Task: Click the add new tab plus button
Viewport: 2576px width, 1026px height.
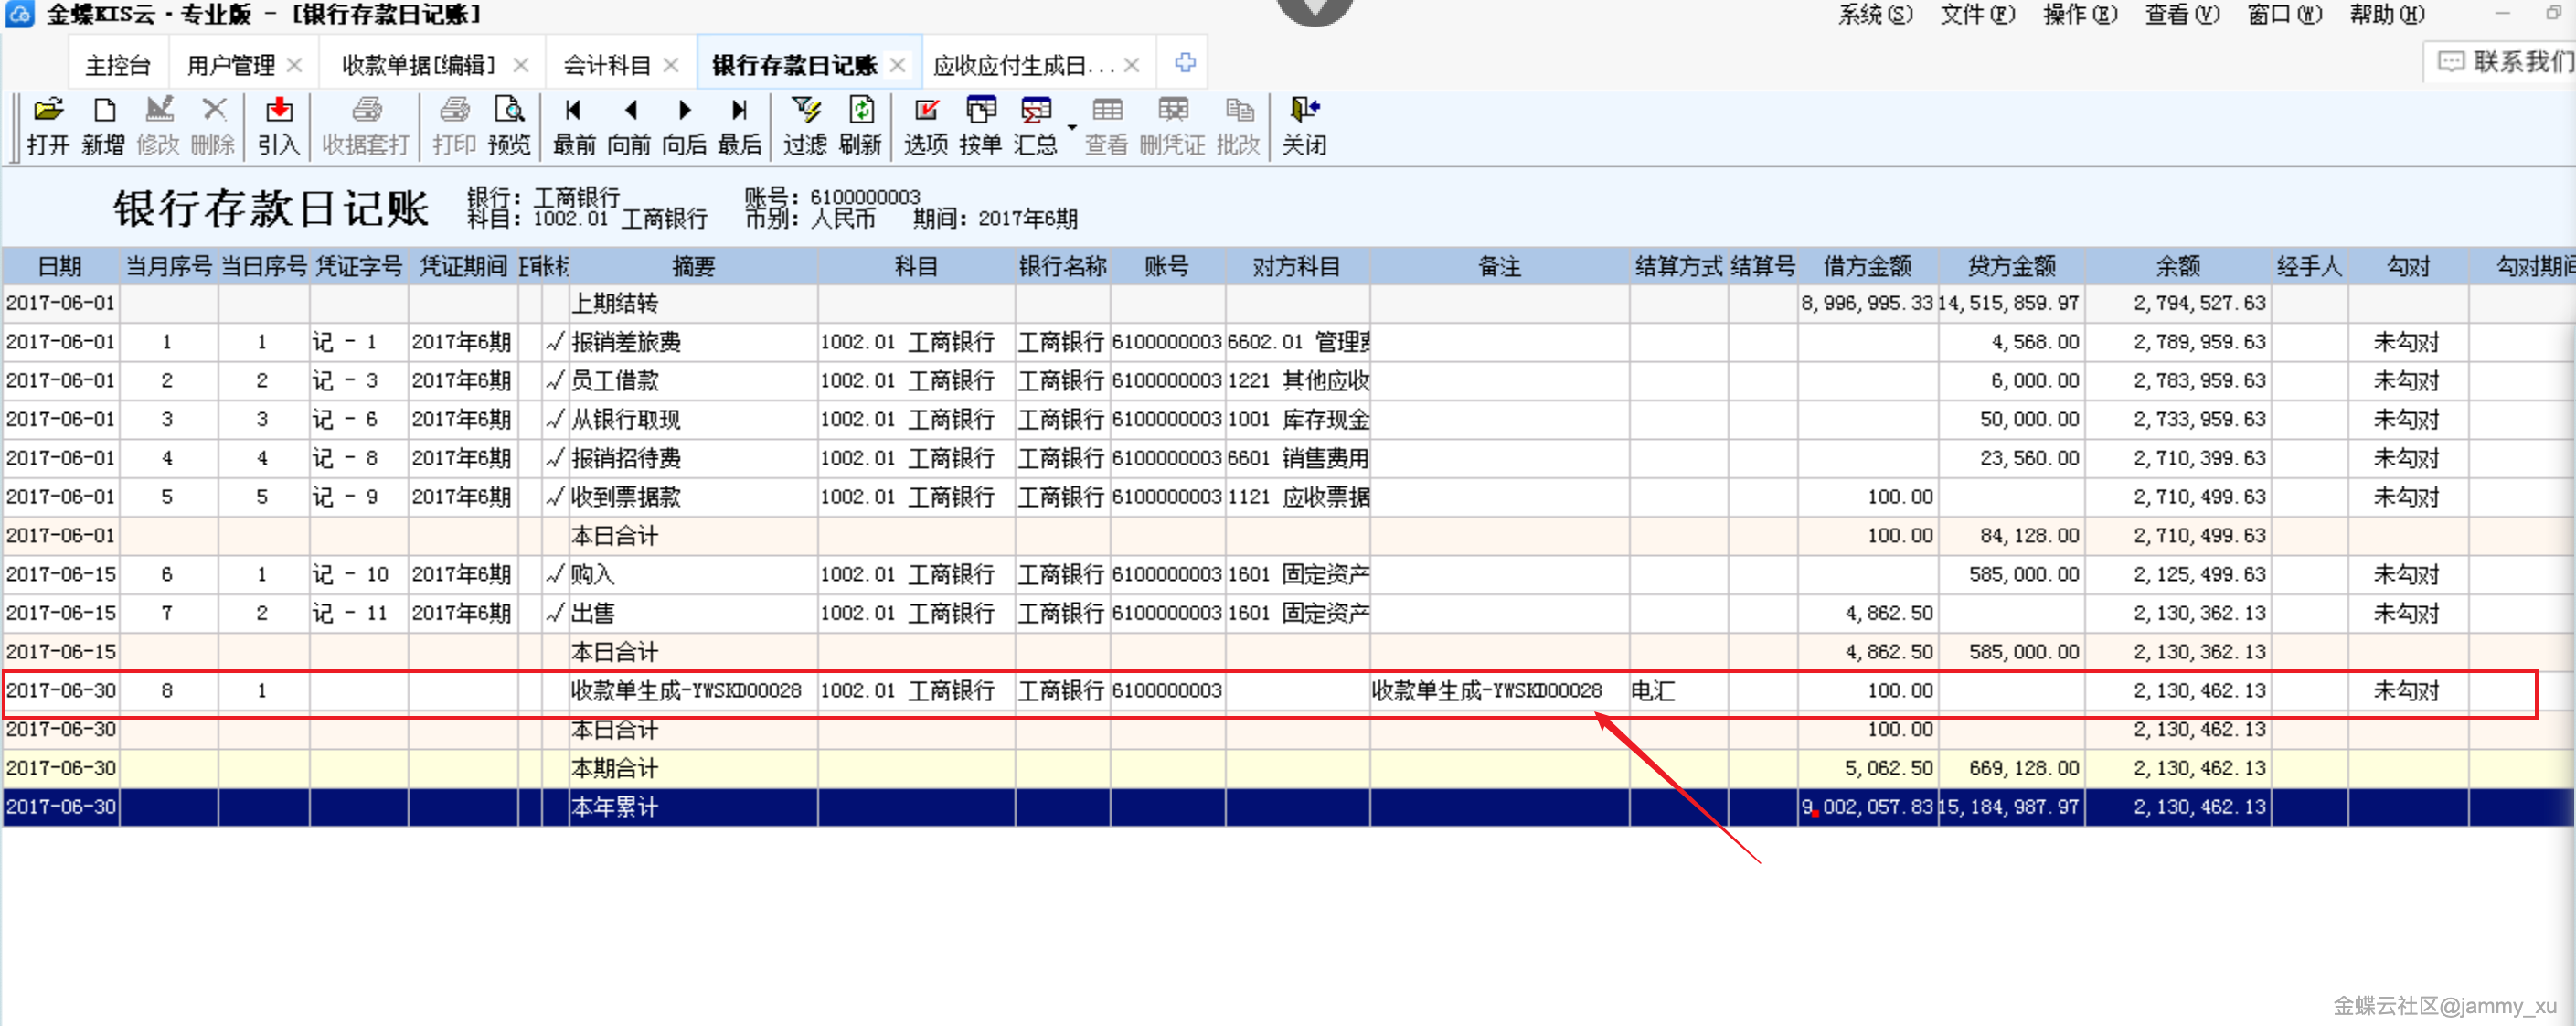Action: tap(1185, 63)
